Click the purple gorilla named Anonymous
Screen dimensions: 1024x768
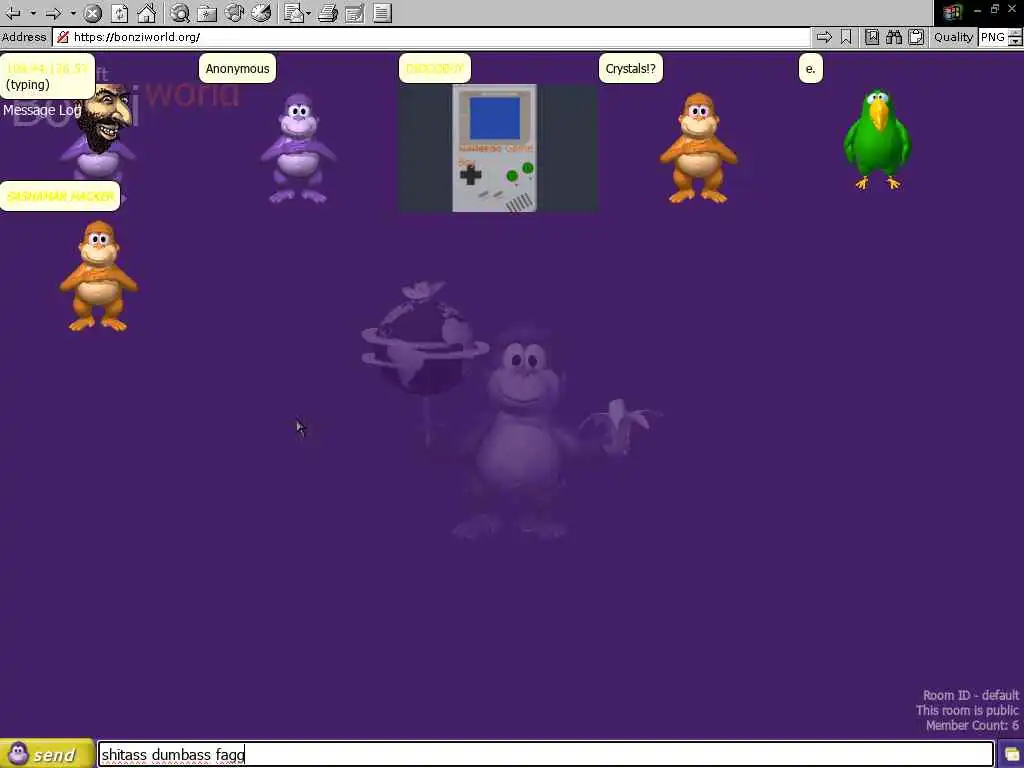coord(298,148)
